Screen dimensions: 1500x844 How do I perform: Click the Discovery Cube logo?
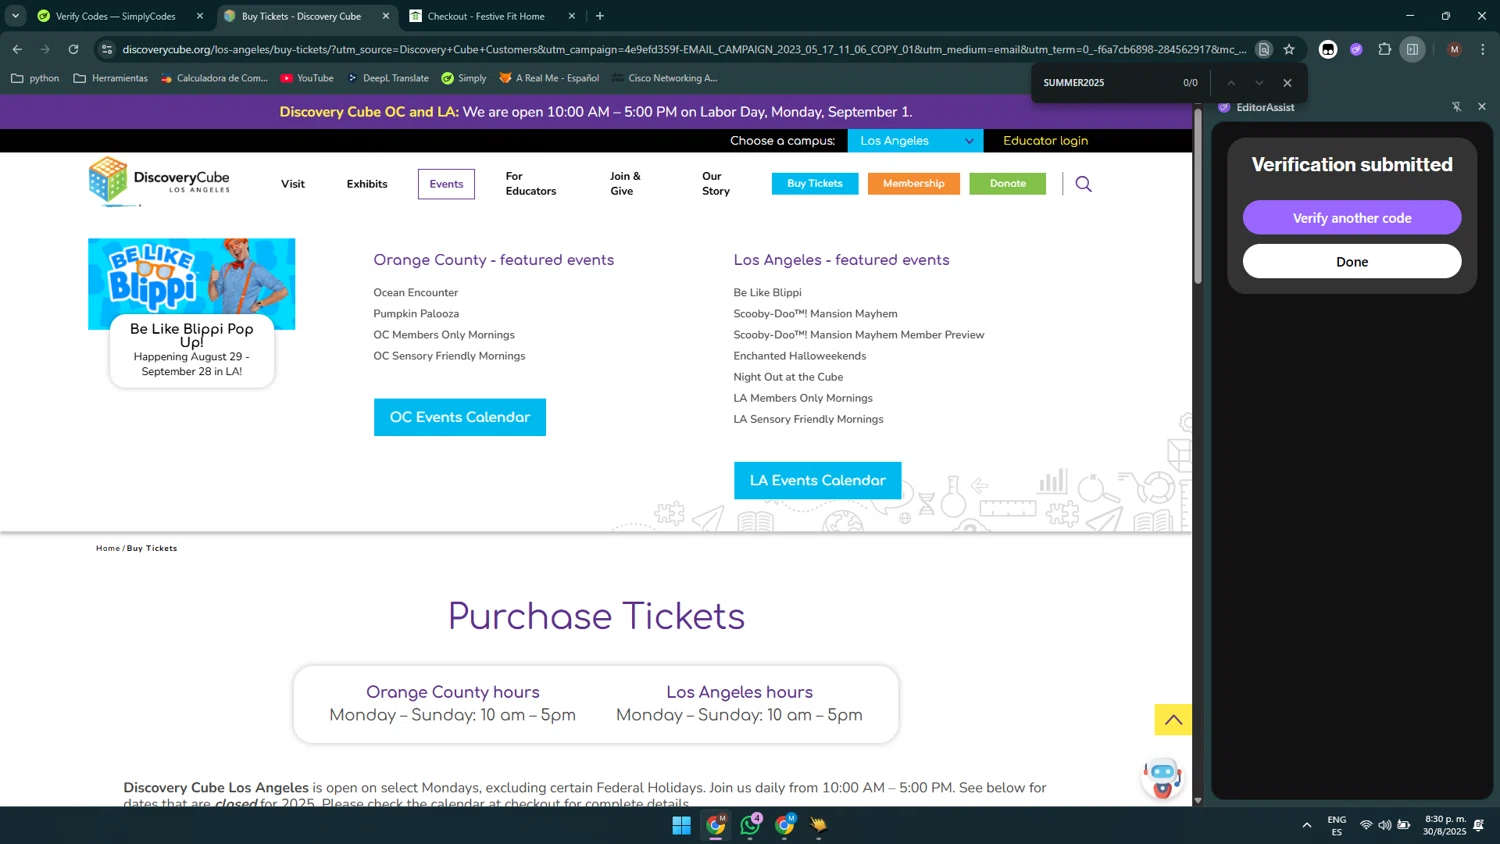[x=159, y=181]
